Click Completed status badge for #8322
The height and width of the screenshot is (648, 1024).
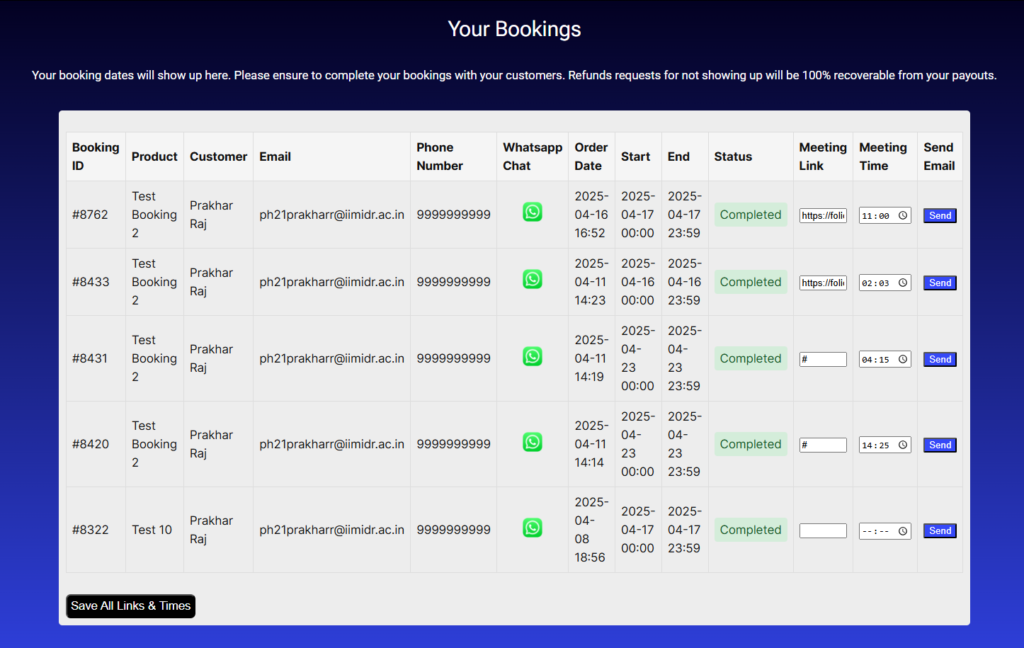[750, 530]
